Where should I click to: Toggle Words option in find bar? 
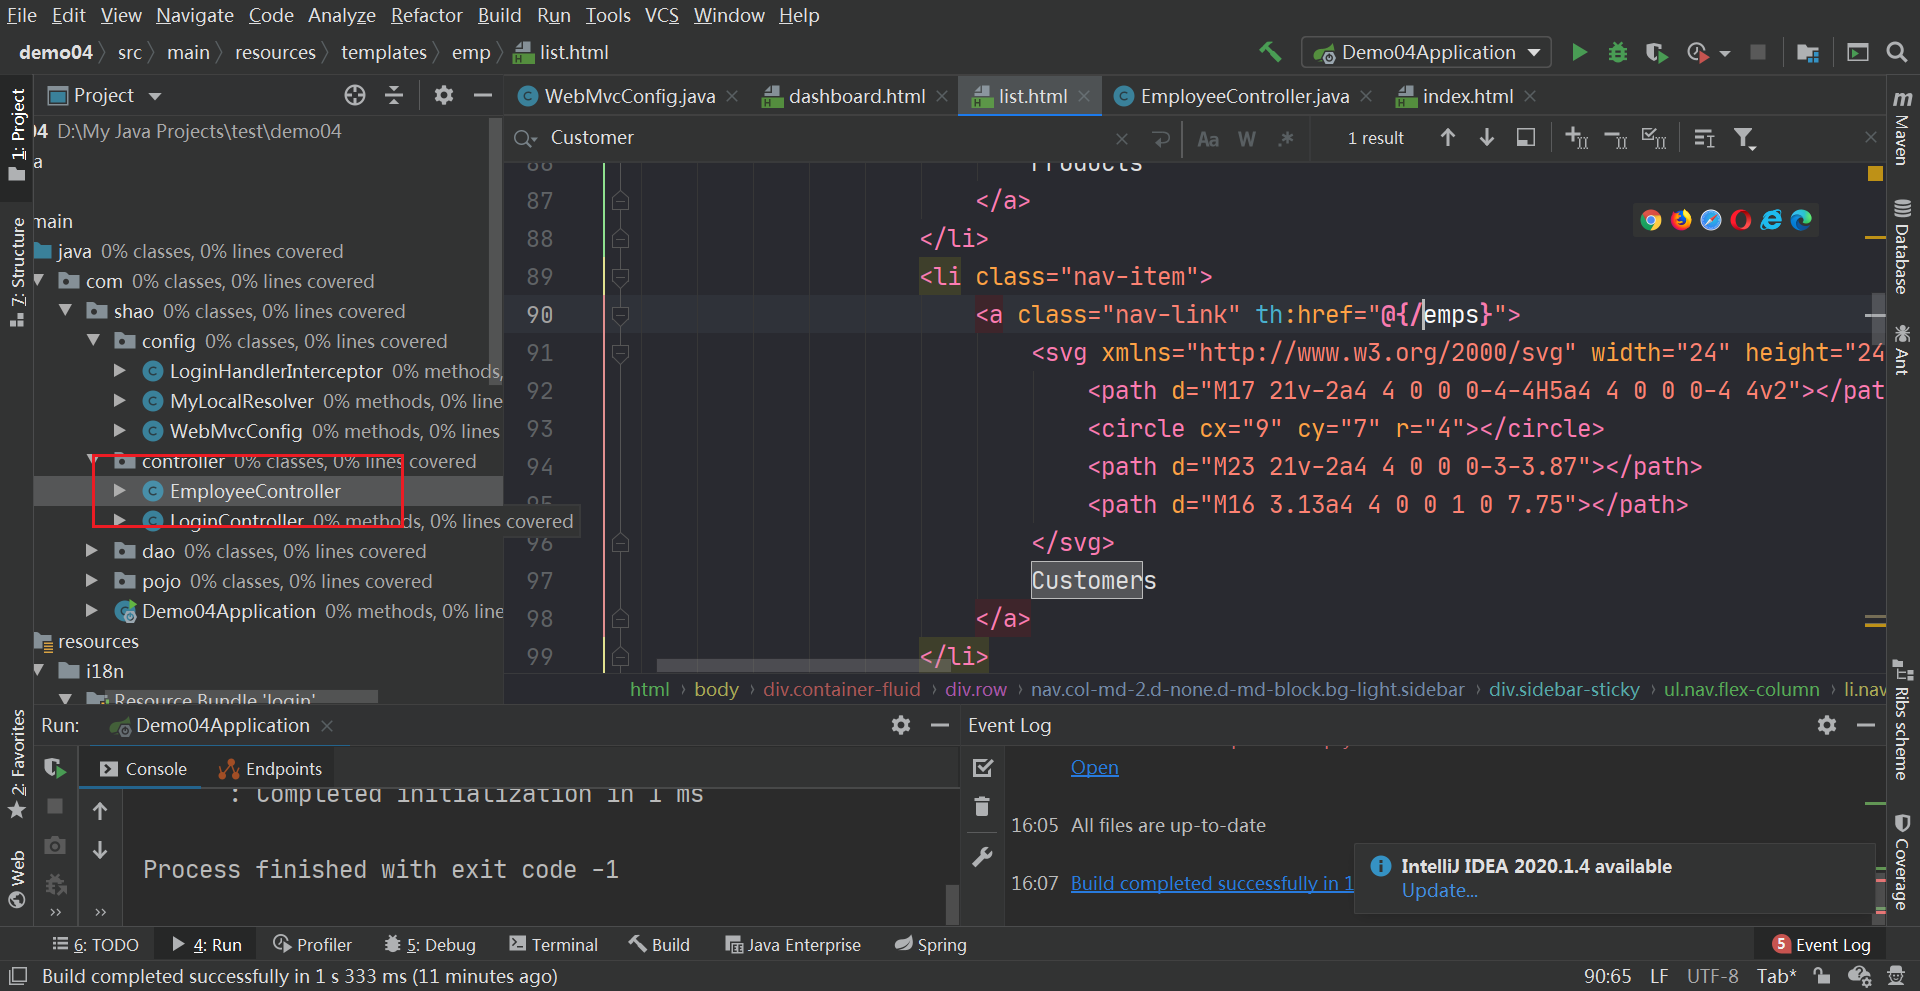click(x=1246, y=139)
